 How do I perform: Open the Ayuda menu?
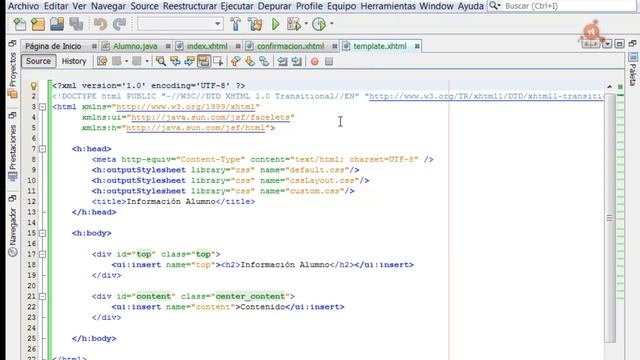coord(471,6)
